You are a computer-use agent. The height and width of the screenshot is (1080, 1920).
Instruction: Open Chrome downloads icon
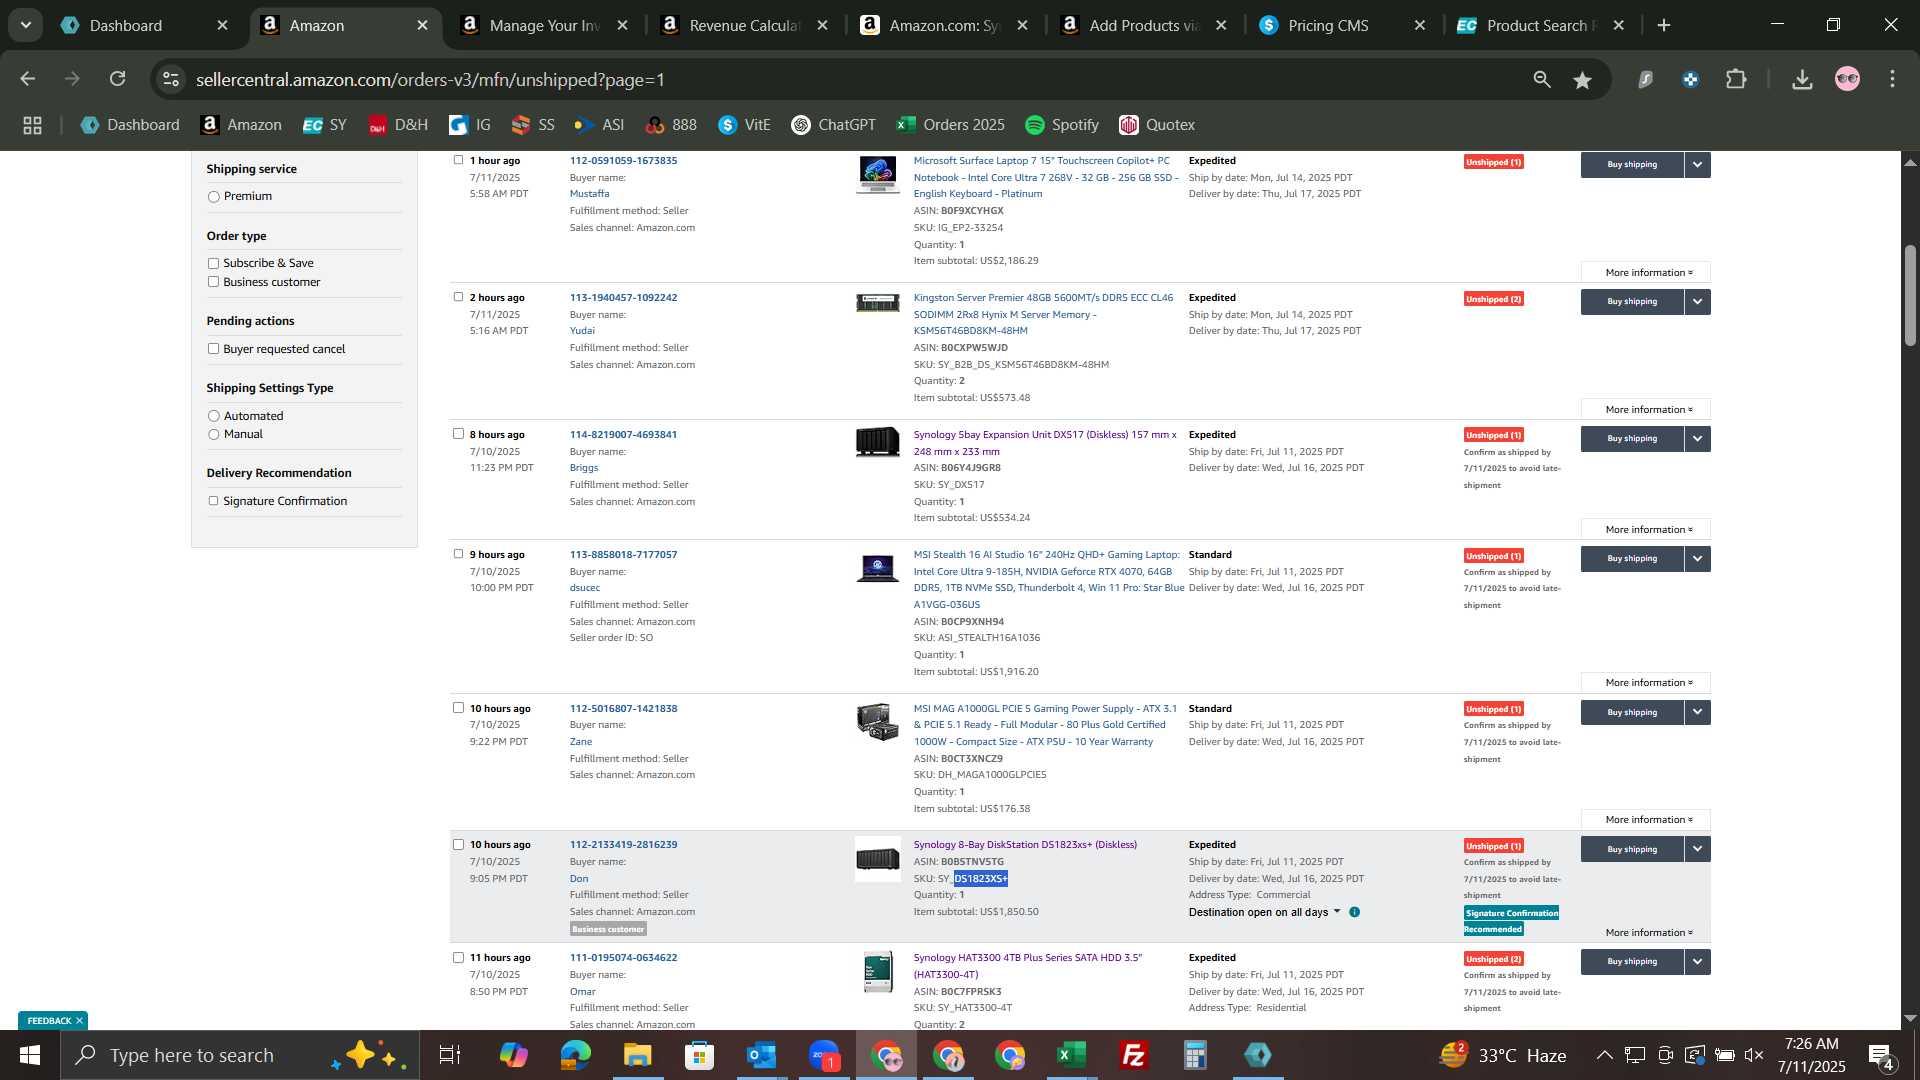1802,80
